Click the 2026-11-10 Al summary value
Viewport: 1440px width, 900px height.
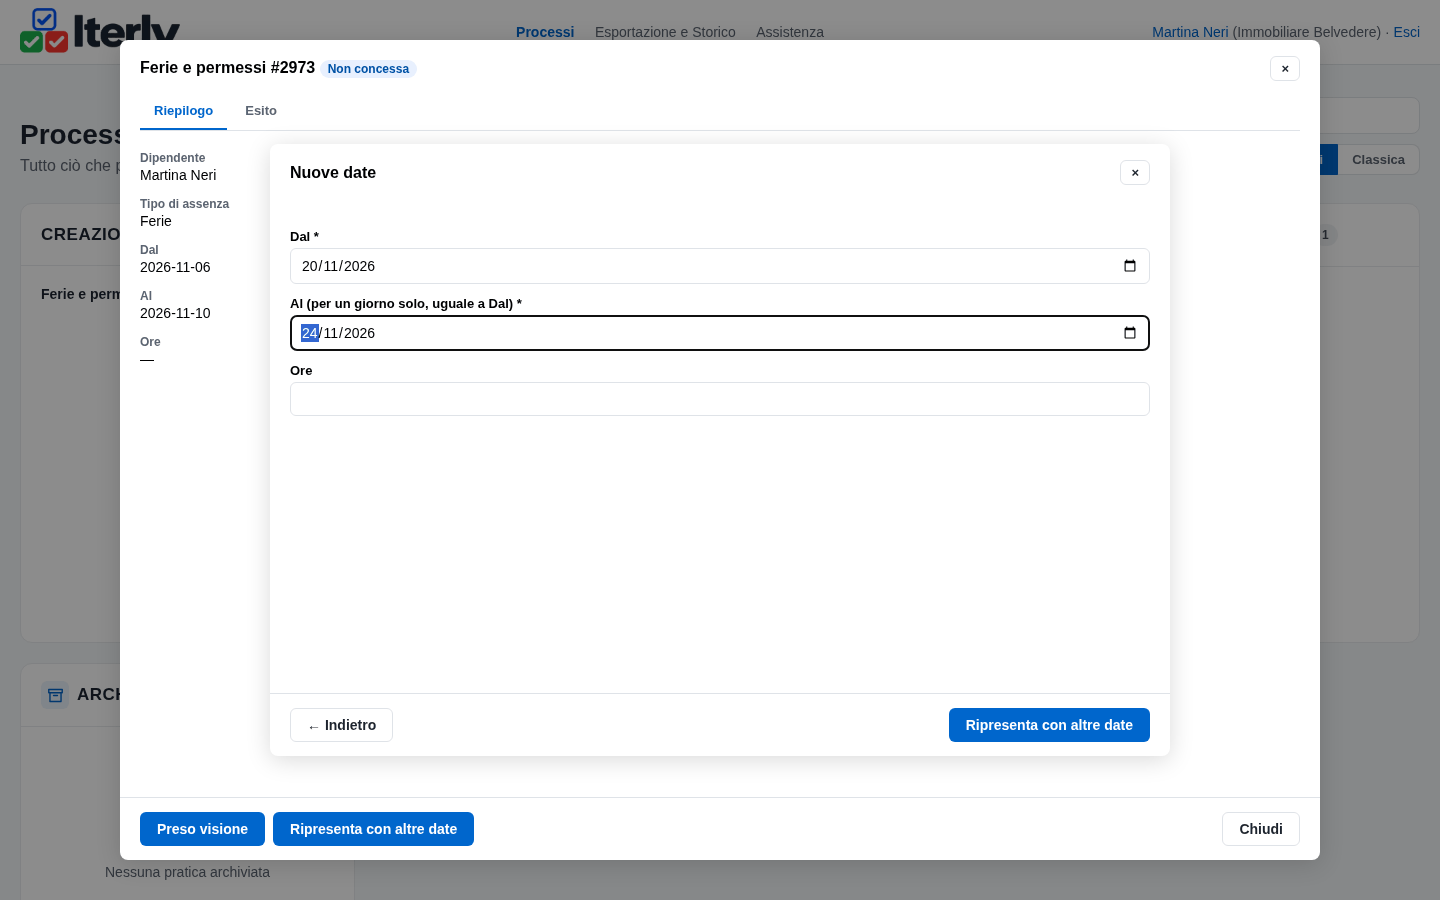pyautogui.click(x=175, y=313)
